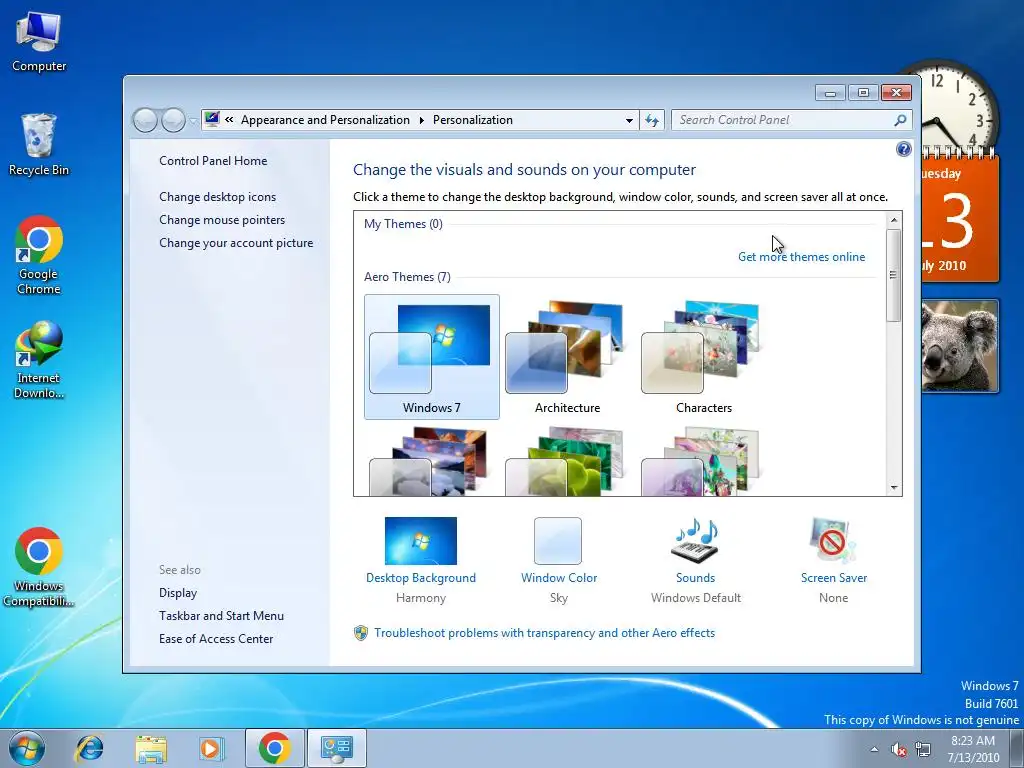Screen dimensions: 1024x768
Task: Open the Recycle Bin desktop icon
Action: click(x=39, y=145)
